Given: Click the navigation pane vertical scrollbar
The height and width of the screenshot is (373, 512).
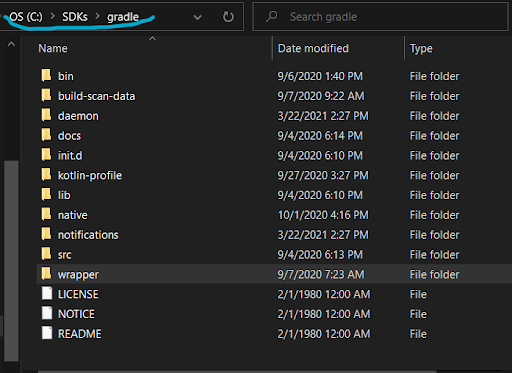Looking at the screenshot, I should (11, 261).
